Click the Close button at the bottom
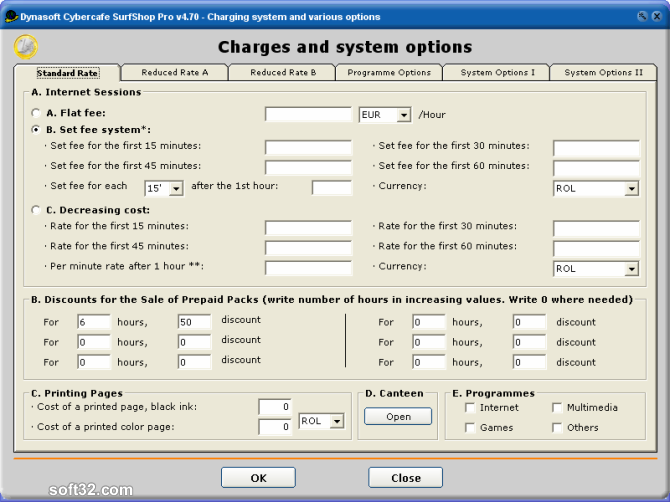 tap(406, 478)
